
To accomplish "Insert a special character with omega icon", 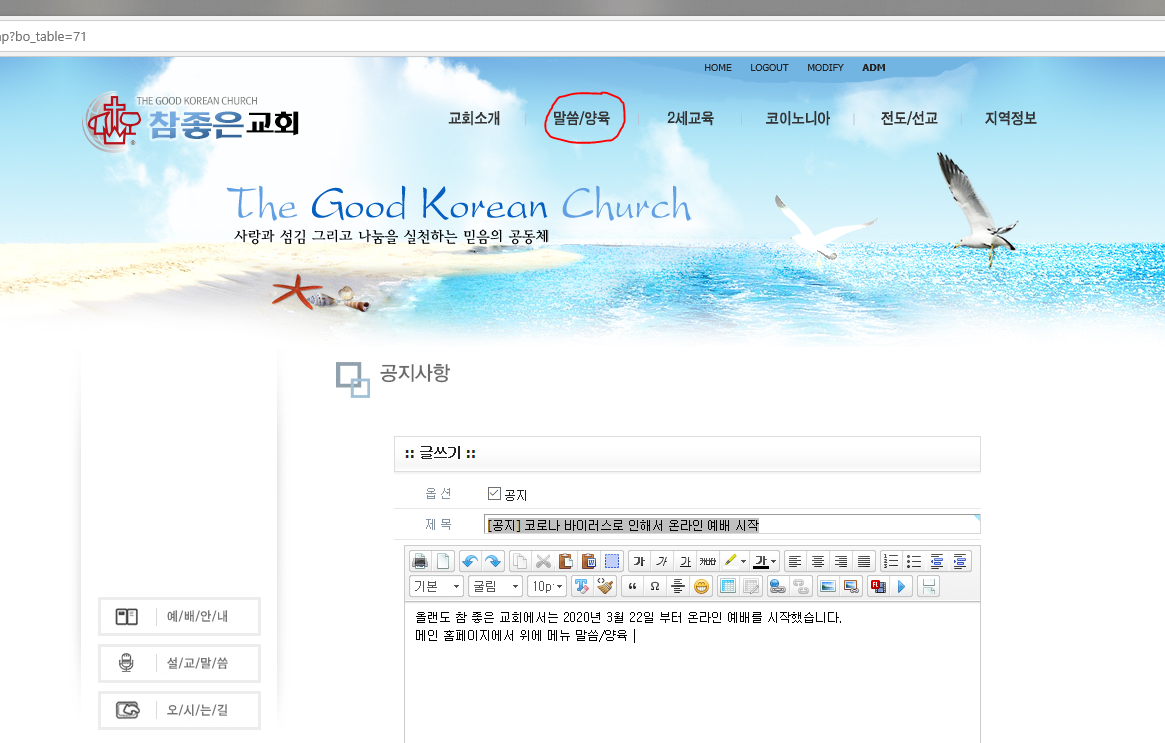I will [x=654, y=586].
